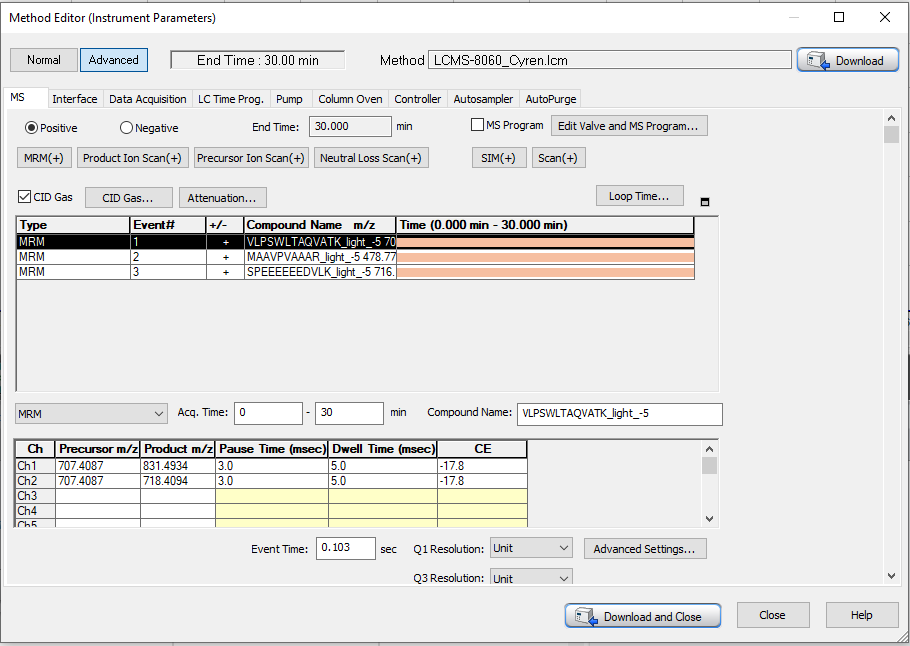Click the small panel icon beside Loop Time

(705, 202)
